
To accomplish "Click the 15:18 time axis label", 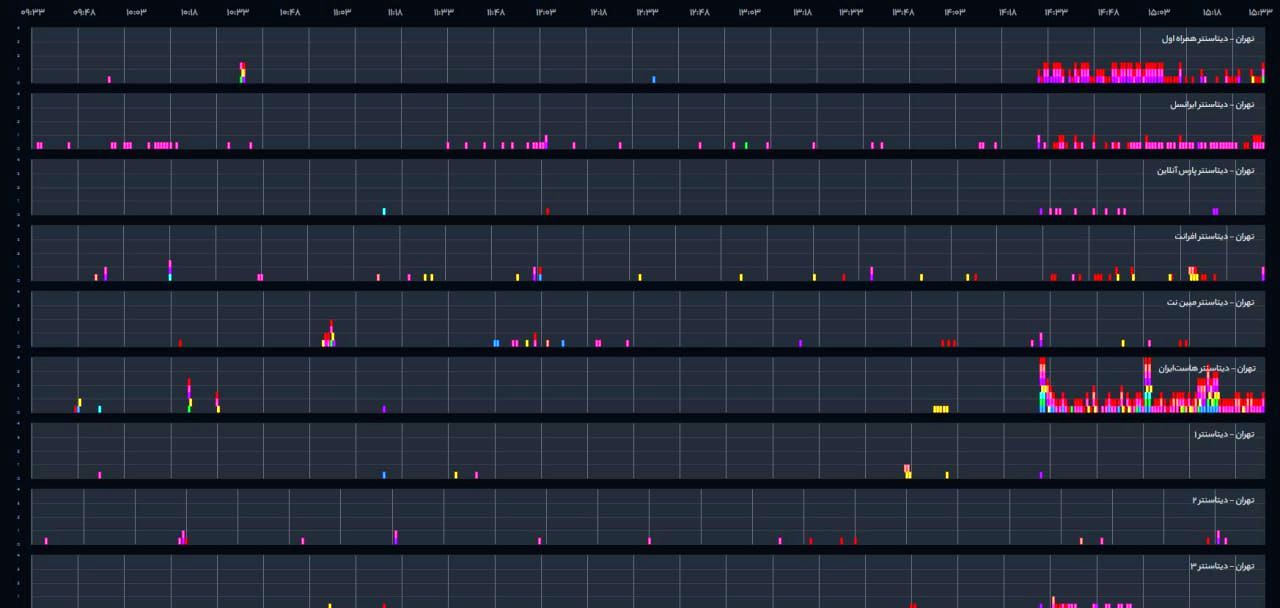I will (x=1210, y=12).
